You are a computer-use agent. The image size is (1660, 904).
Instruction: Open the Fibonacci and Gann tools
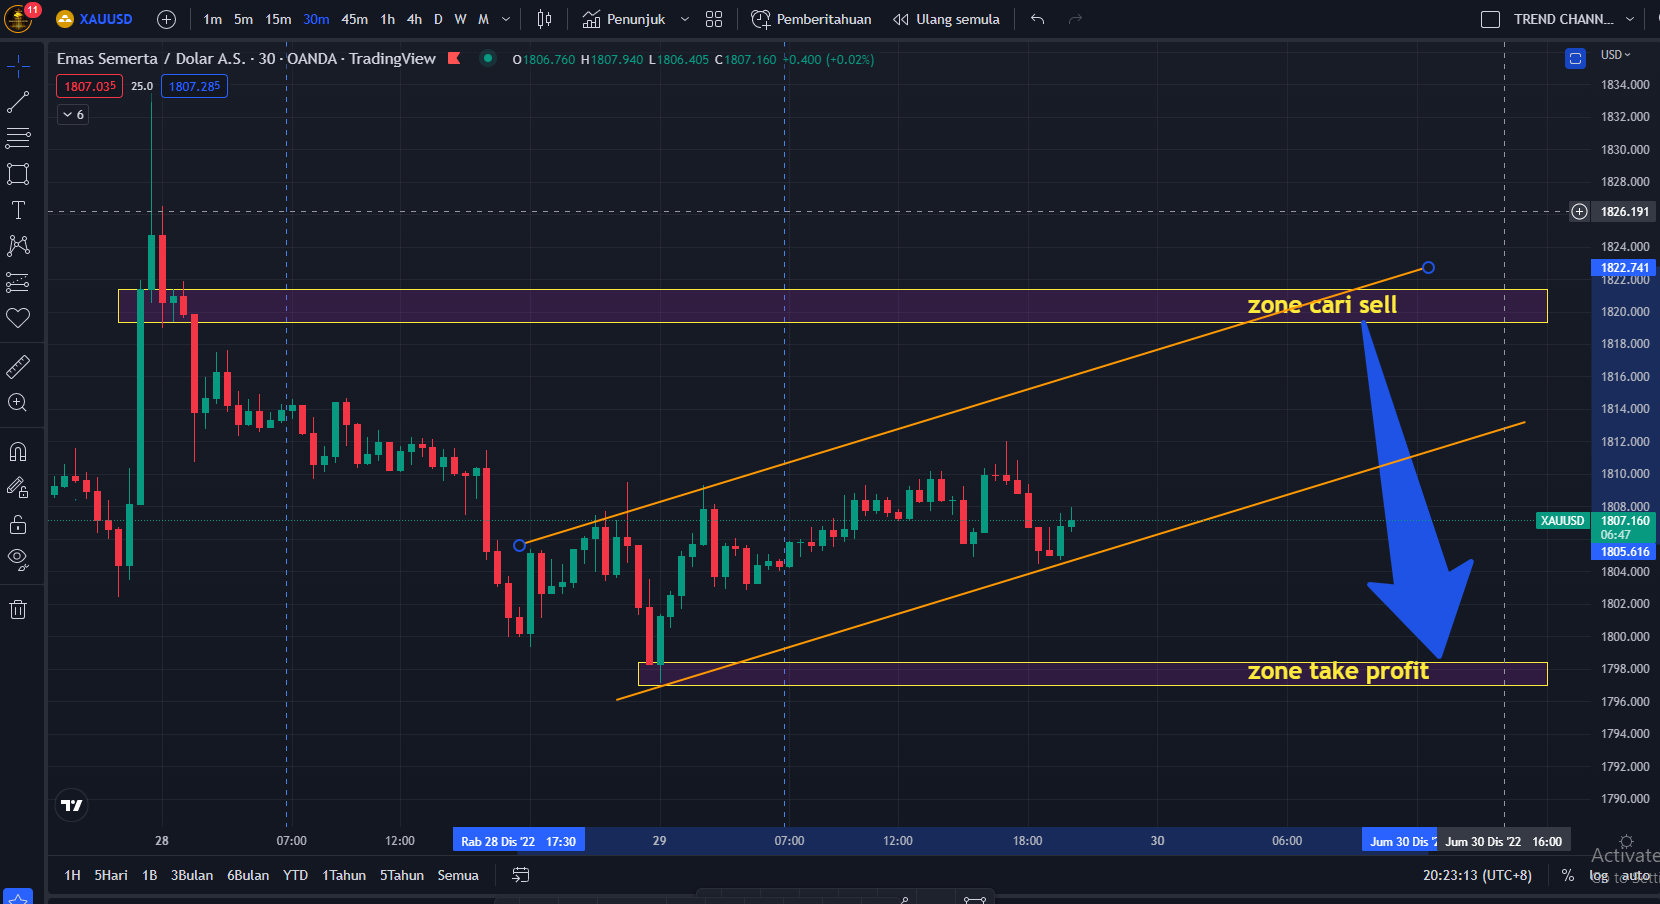18,138
